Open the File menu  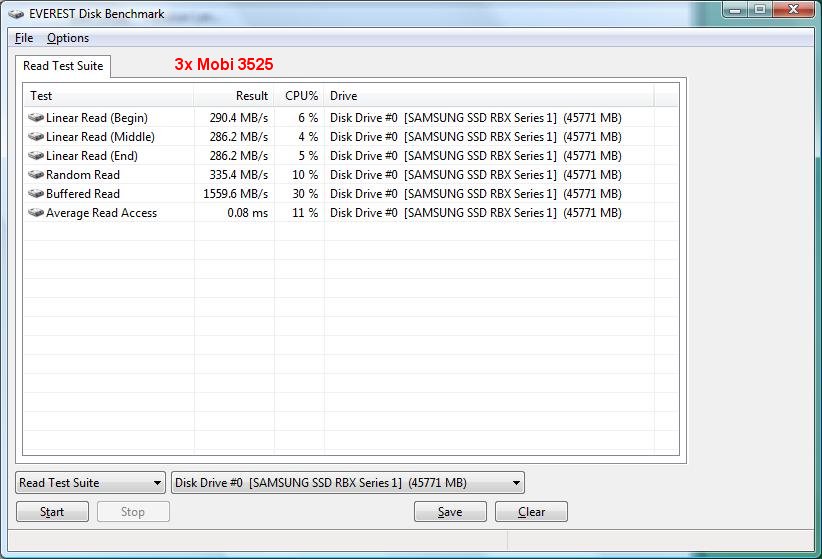click(x=24, y=38)
